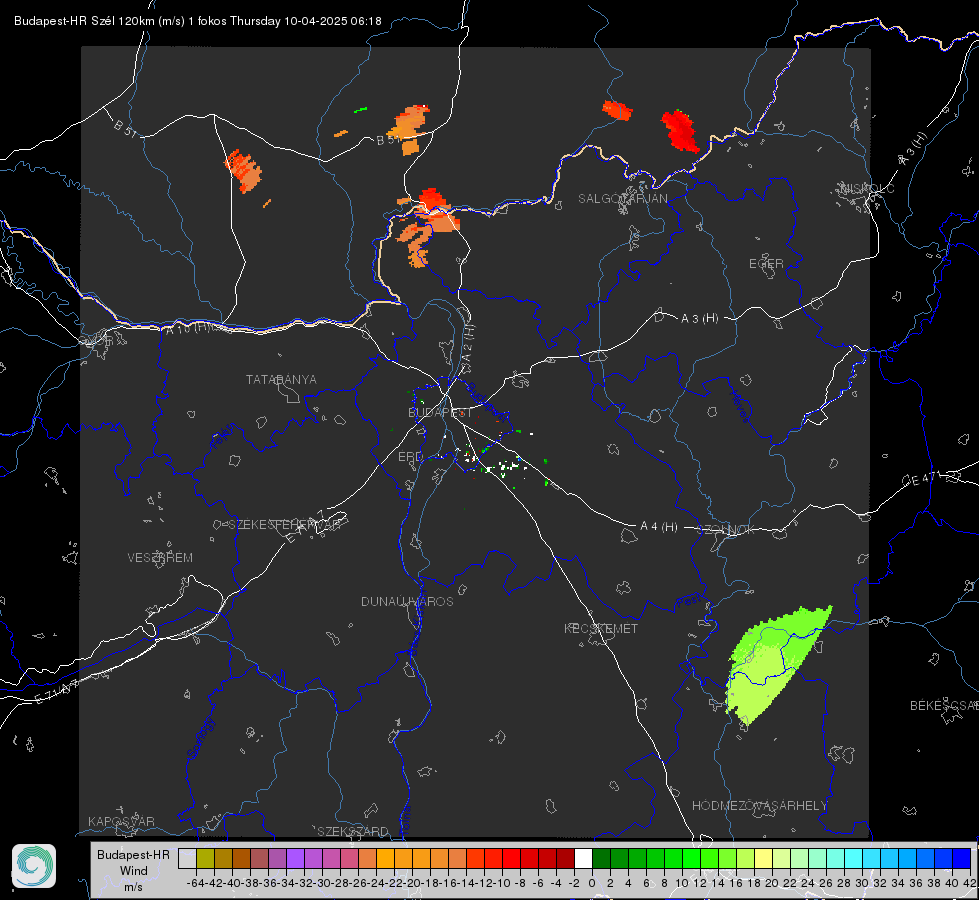Click the white legend swatch between -2 and 0
This screenshot has width=979, height=900.
point(583,858)
